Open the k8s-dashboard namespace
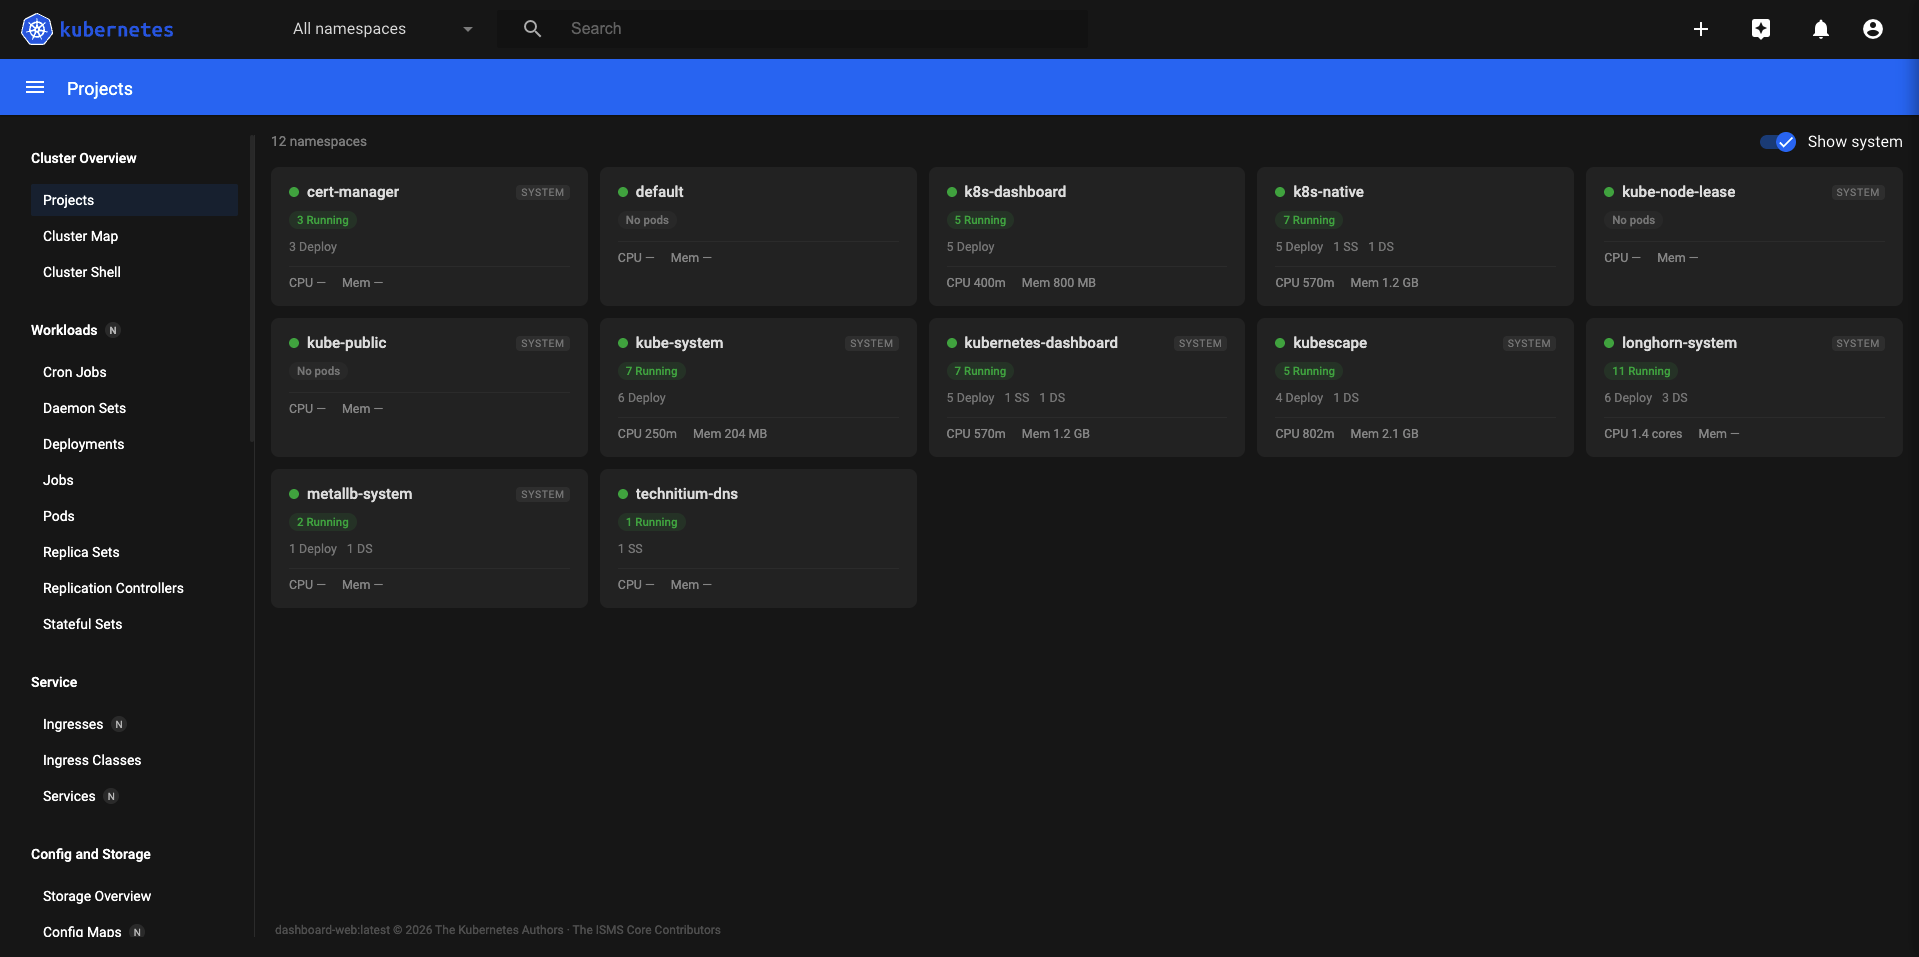This screenshot has height=957, width=1919. [1087, 236]
